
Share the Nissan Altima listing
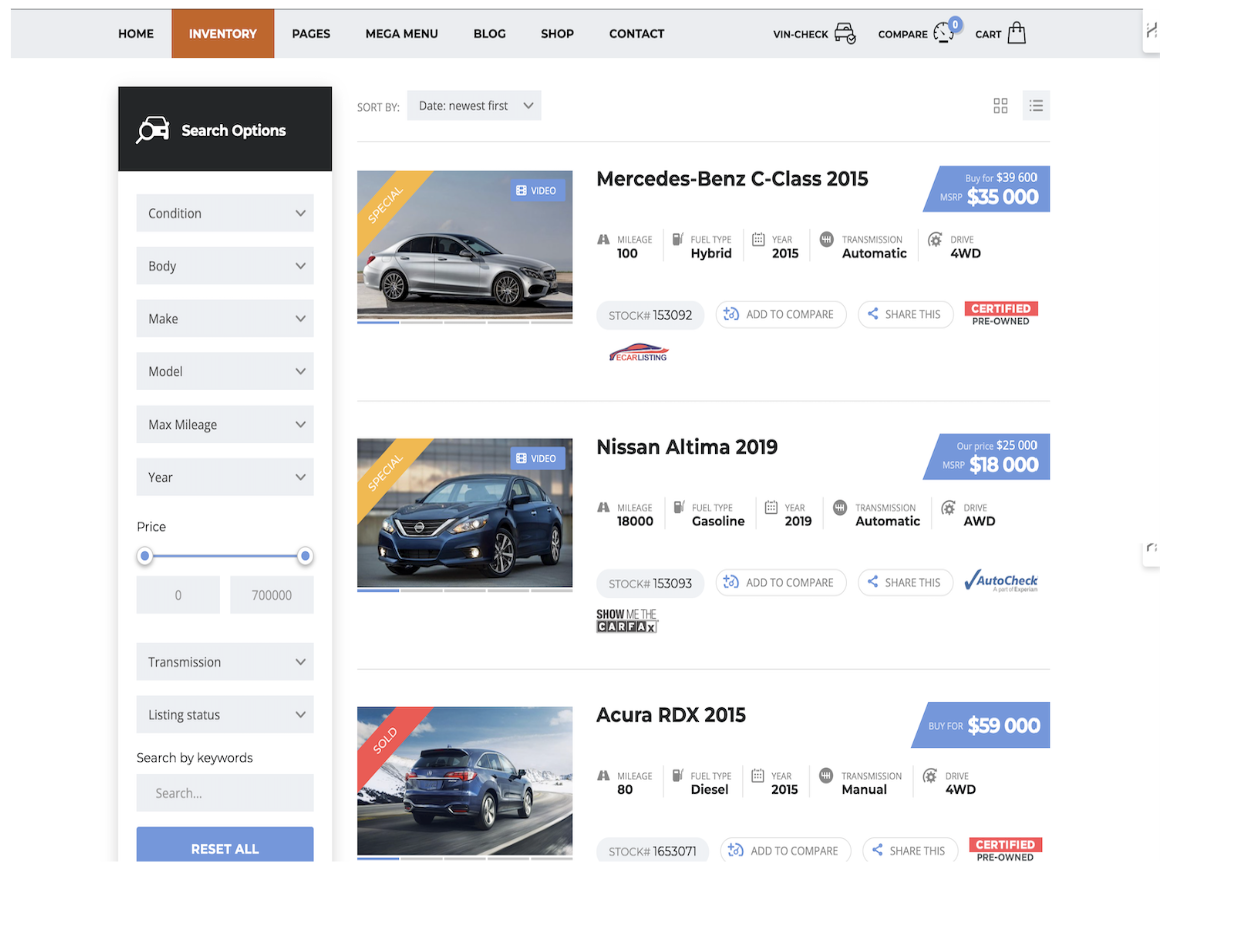pos(905,582)
